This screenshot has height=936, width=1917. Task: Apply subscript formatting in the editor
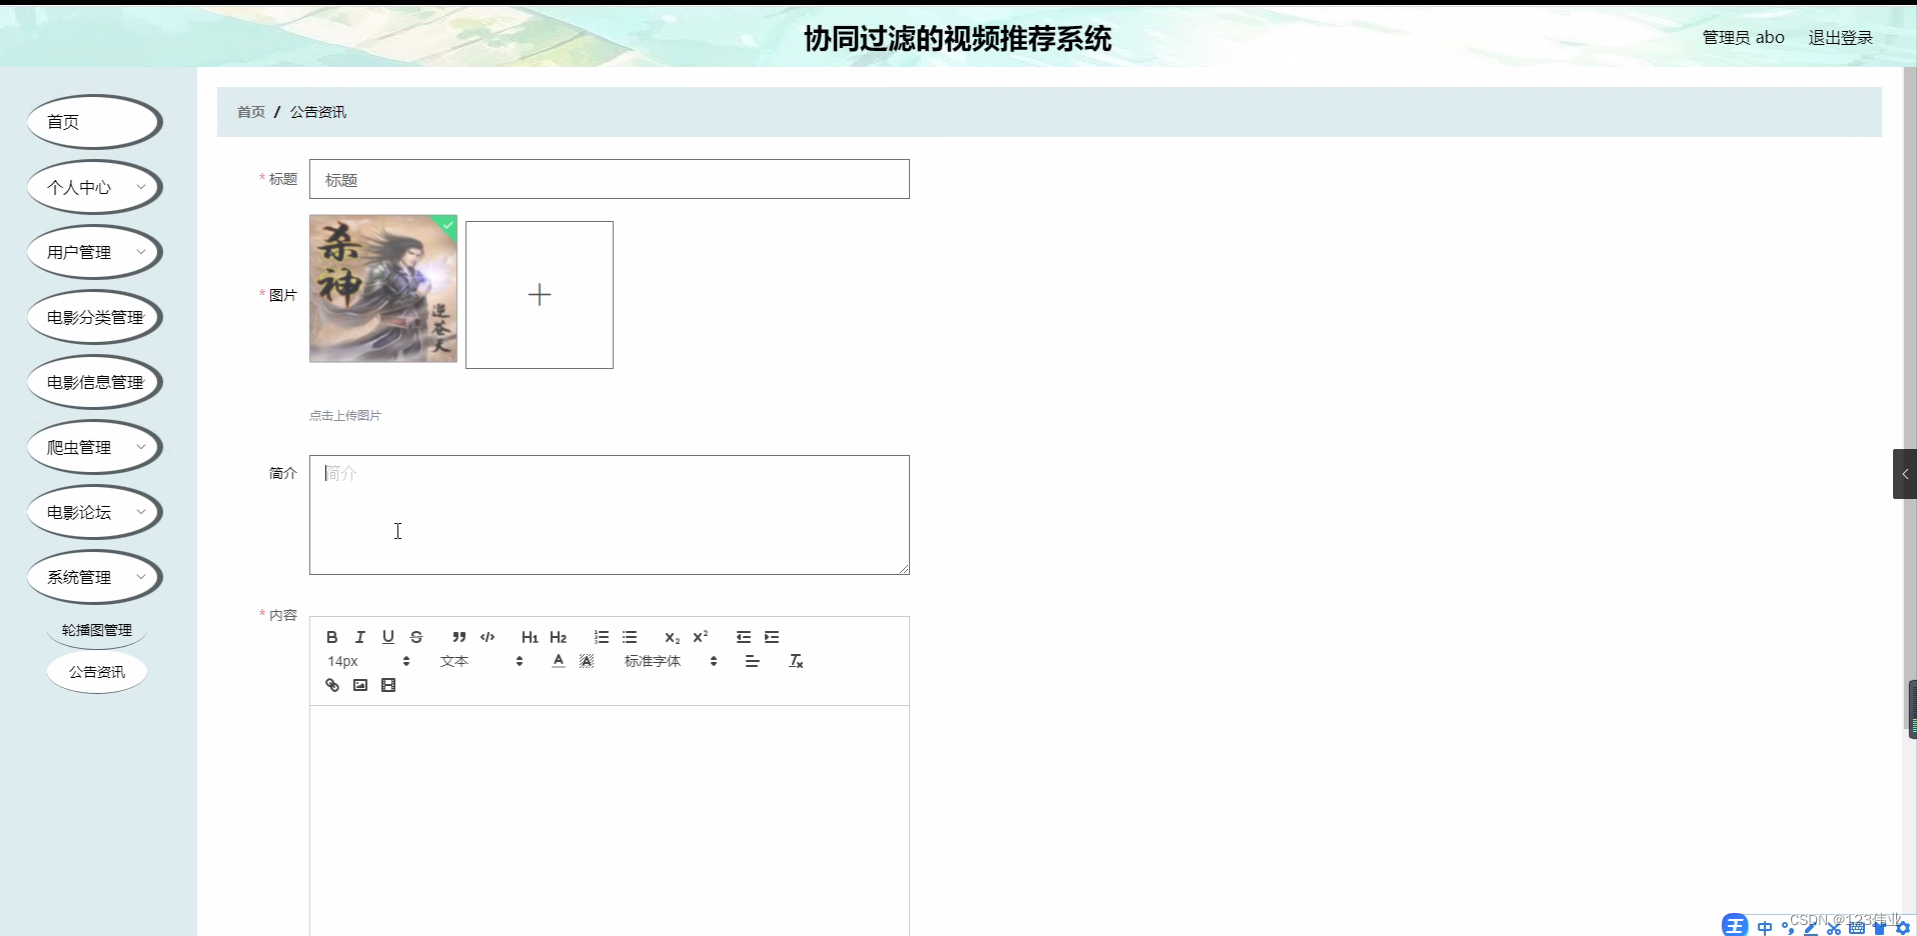pyautogui.click(x=671, y=637)
